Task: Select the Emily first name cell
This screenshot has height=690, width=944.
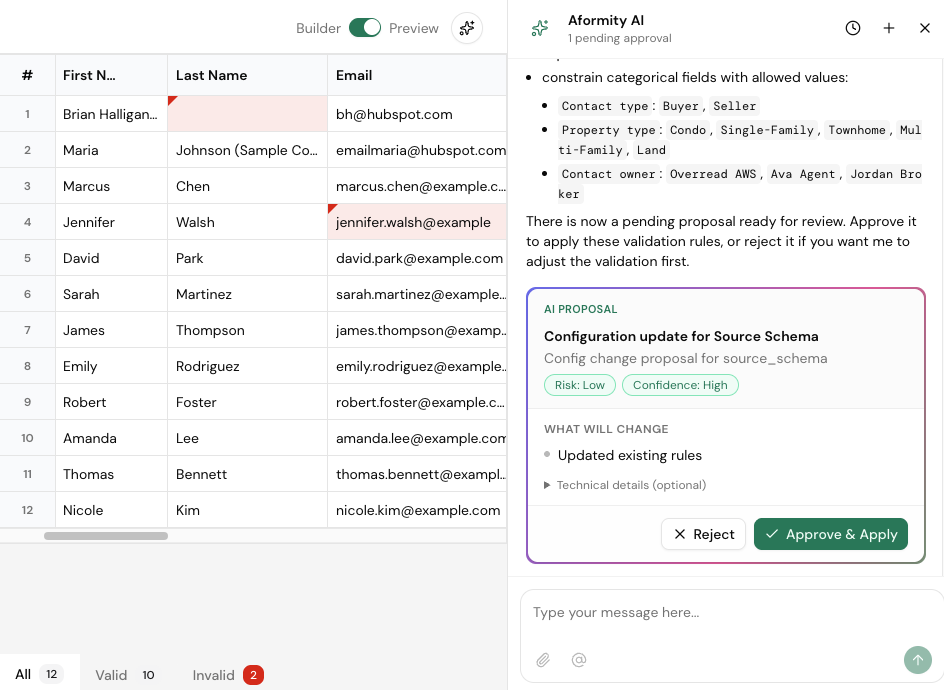Action: point(111,366)
